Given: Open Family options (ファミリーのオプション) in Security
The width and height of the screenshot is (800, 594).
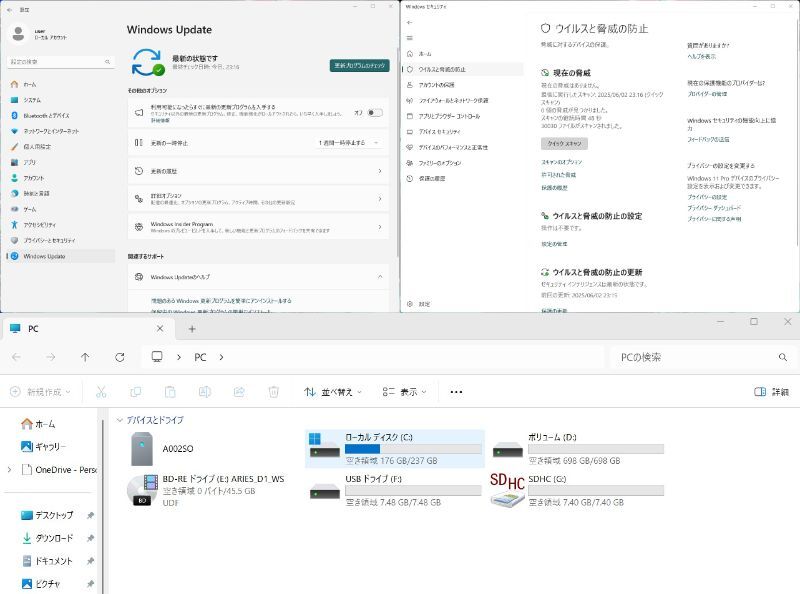Looking at the screenshot, I should click(x=463, y=163).
